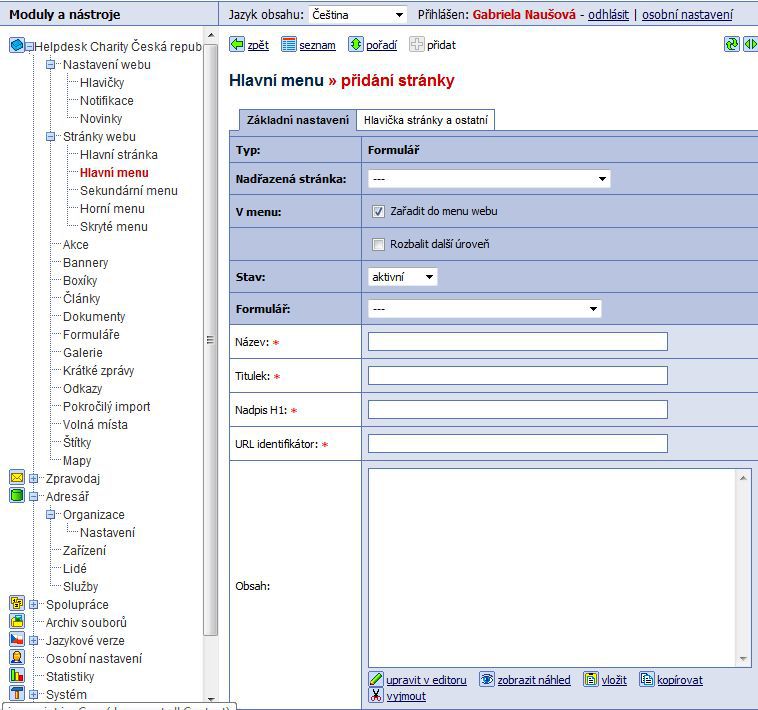Check Rozbalit další úroveň checkbox
Screen dimensions: 758x710
[x=378, y=244]
